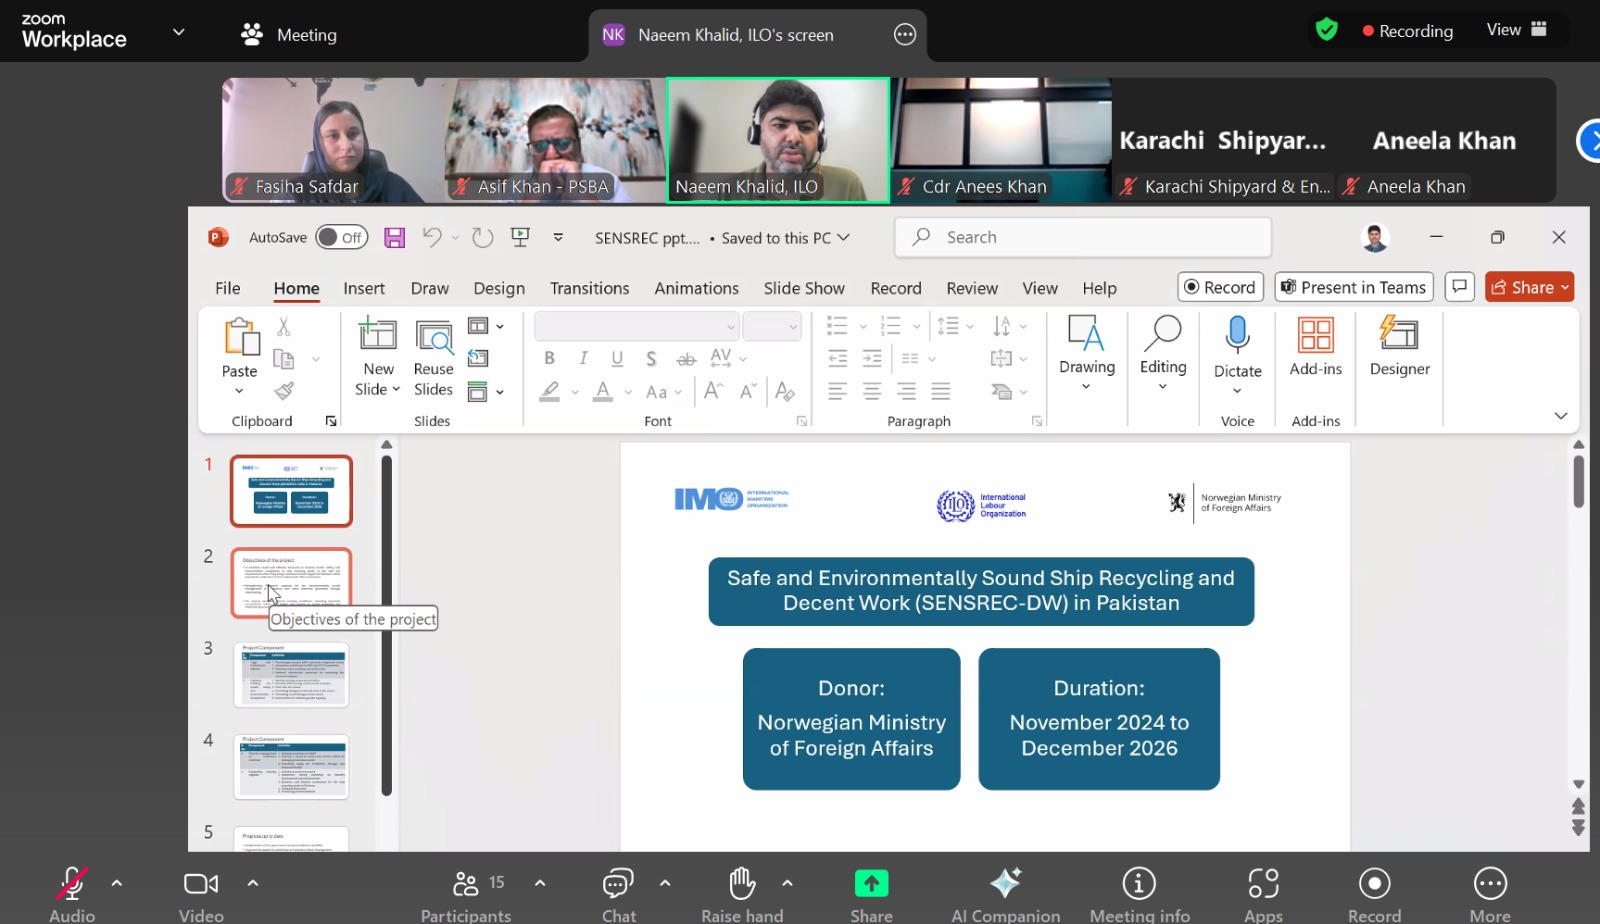This screenshot has height=924, width=1600.
Task: Open Meeting info icon
Action: click(1139, 884)
